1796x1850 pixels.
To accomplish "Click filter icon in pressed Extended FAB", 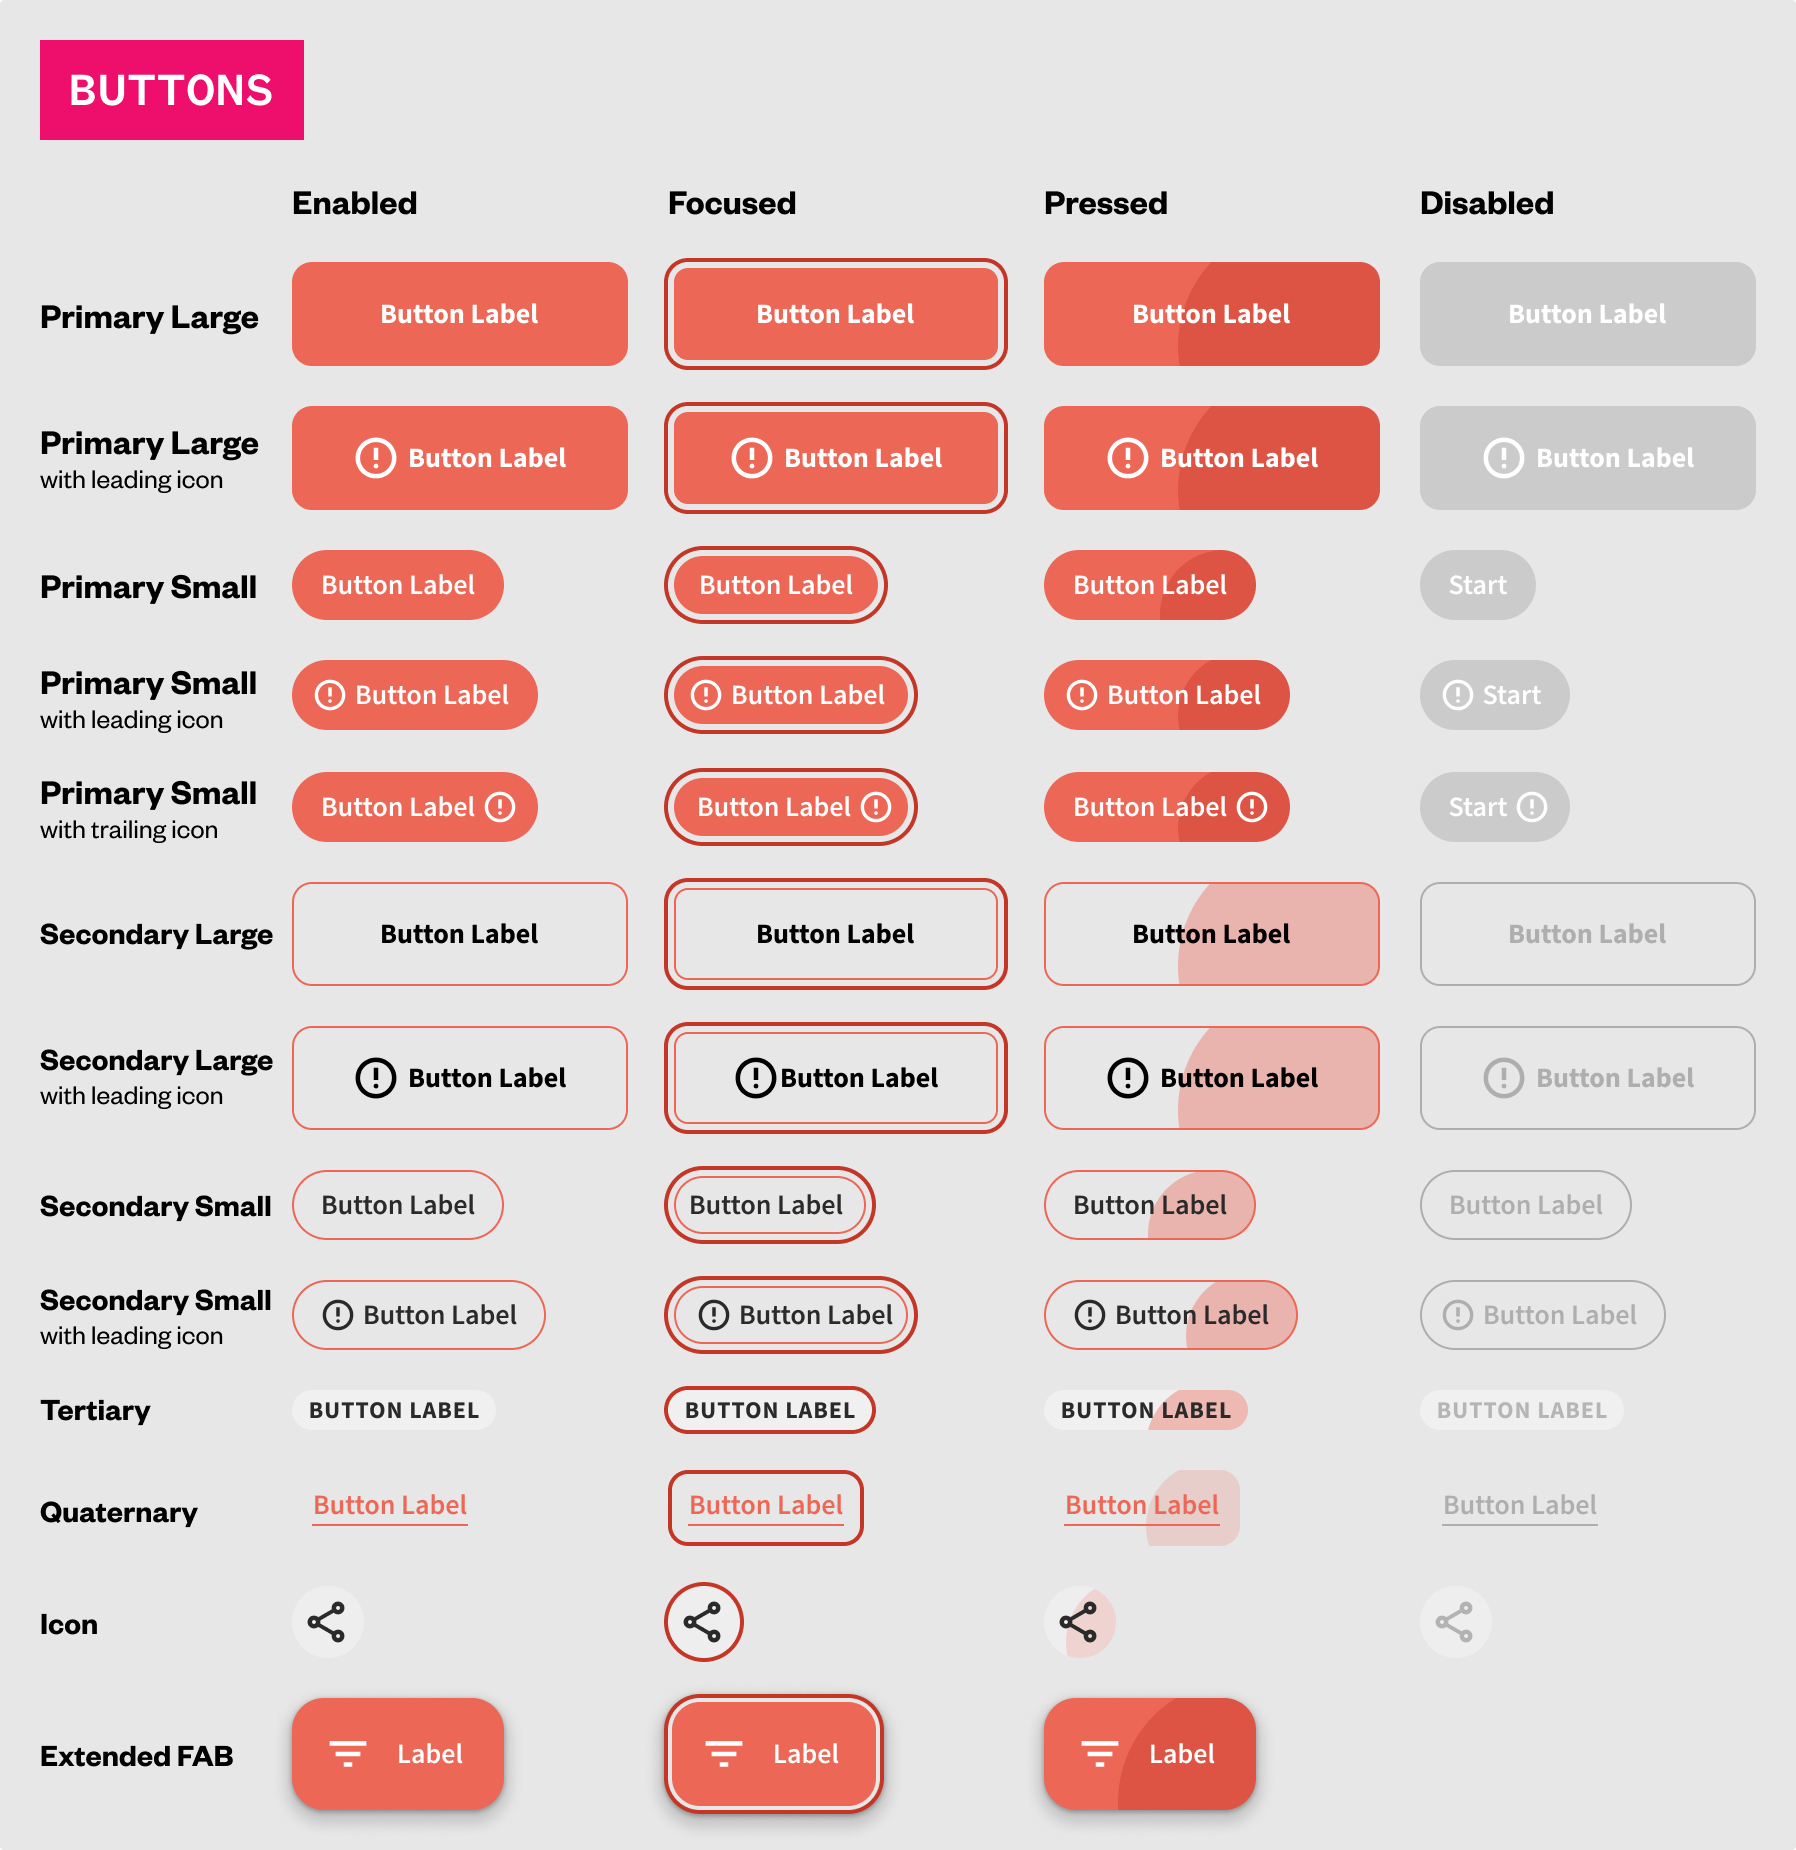I will pos(1100,1754).
